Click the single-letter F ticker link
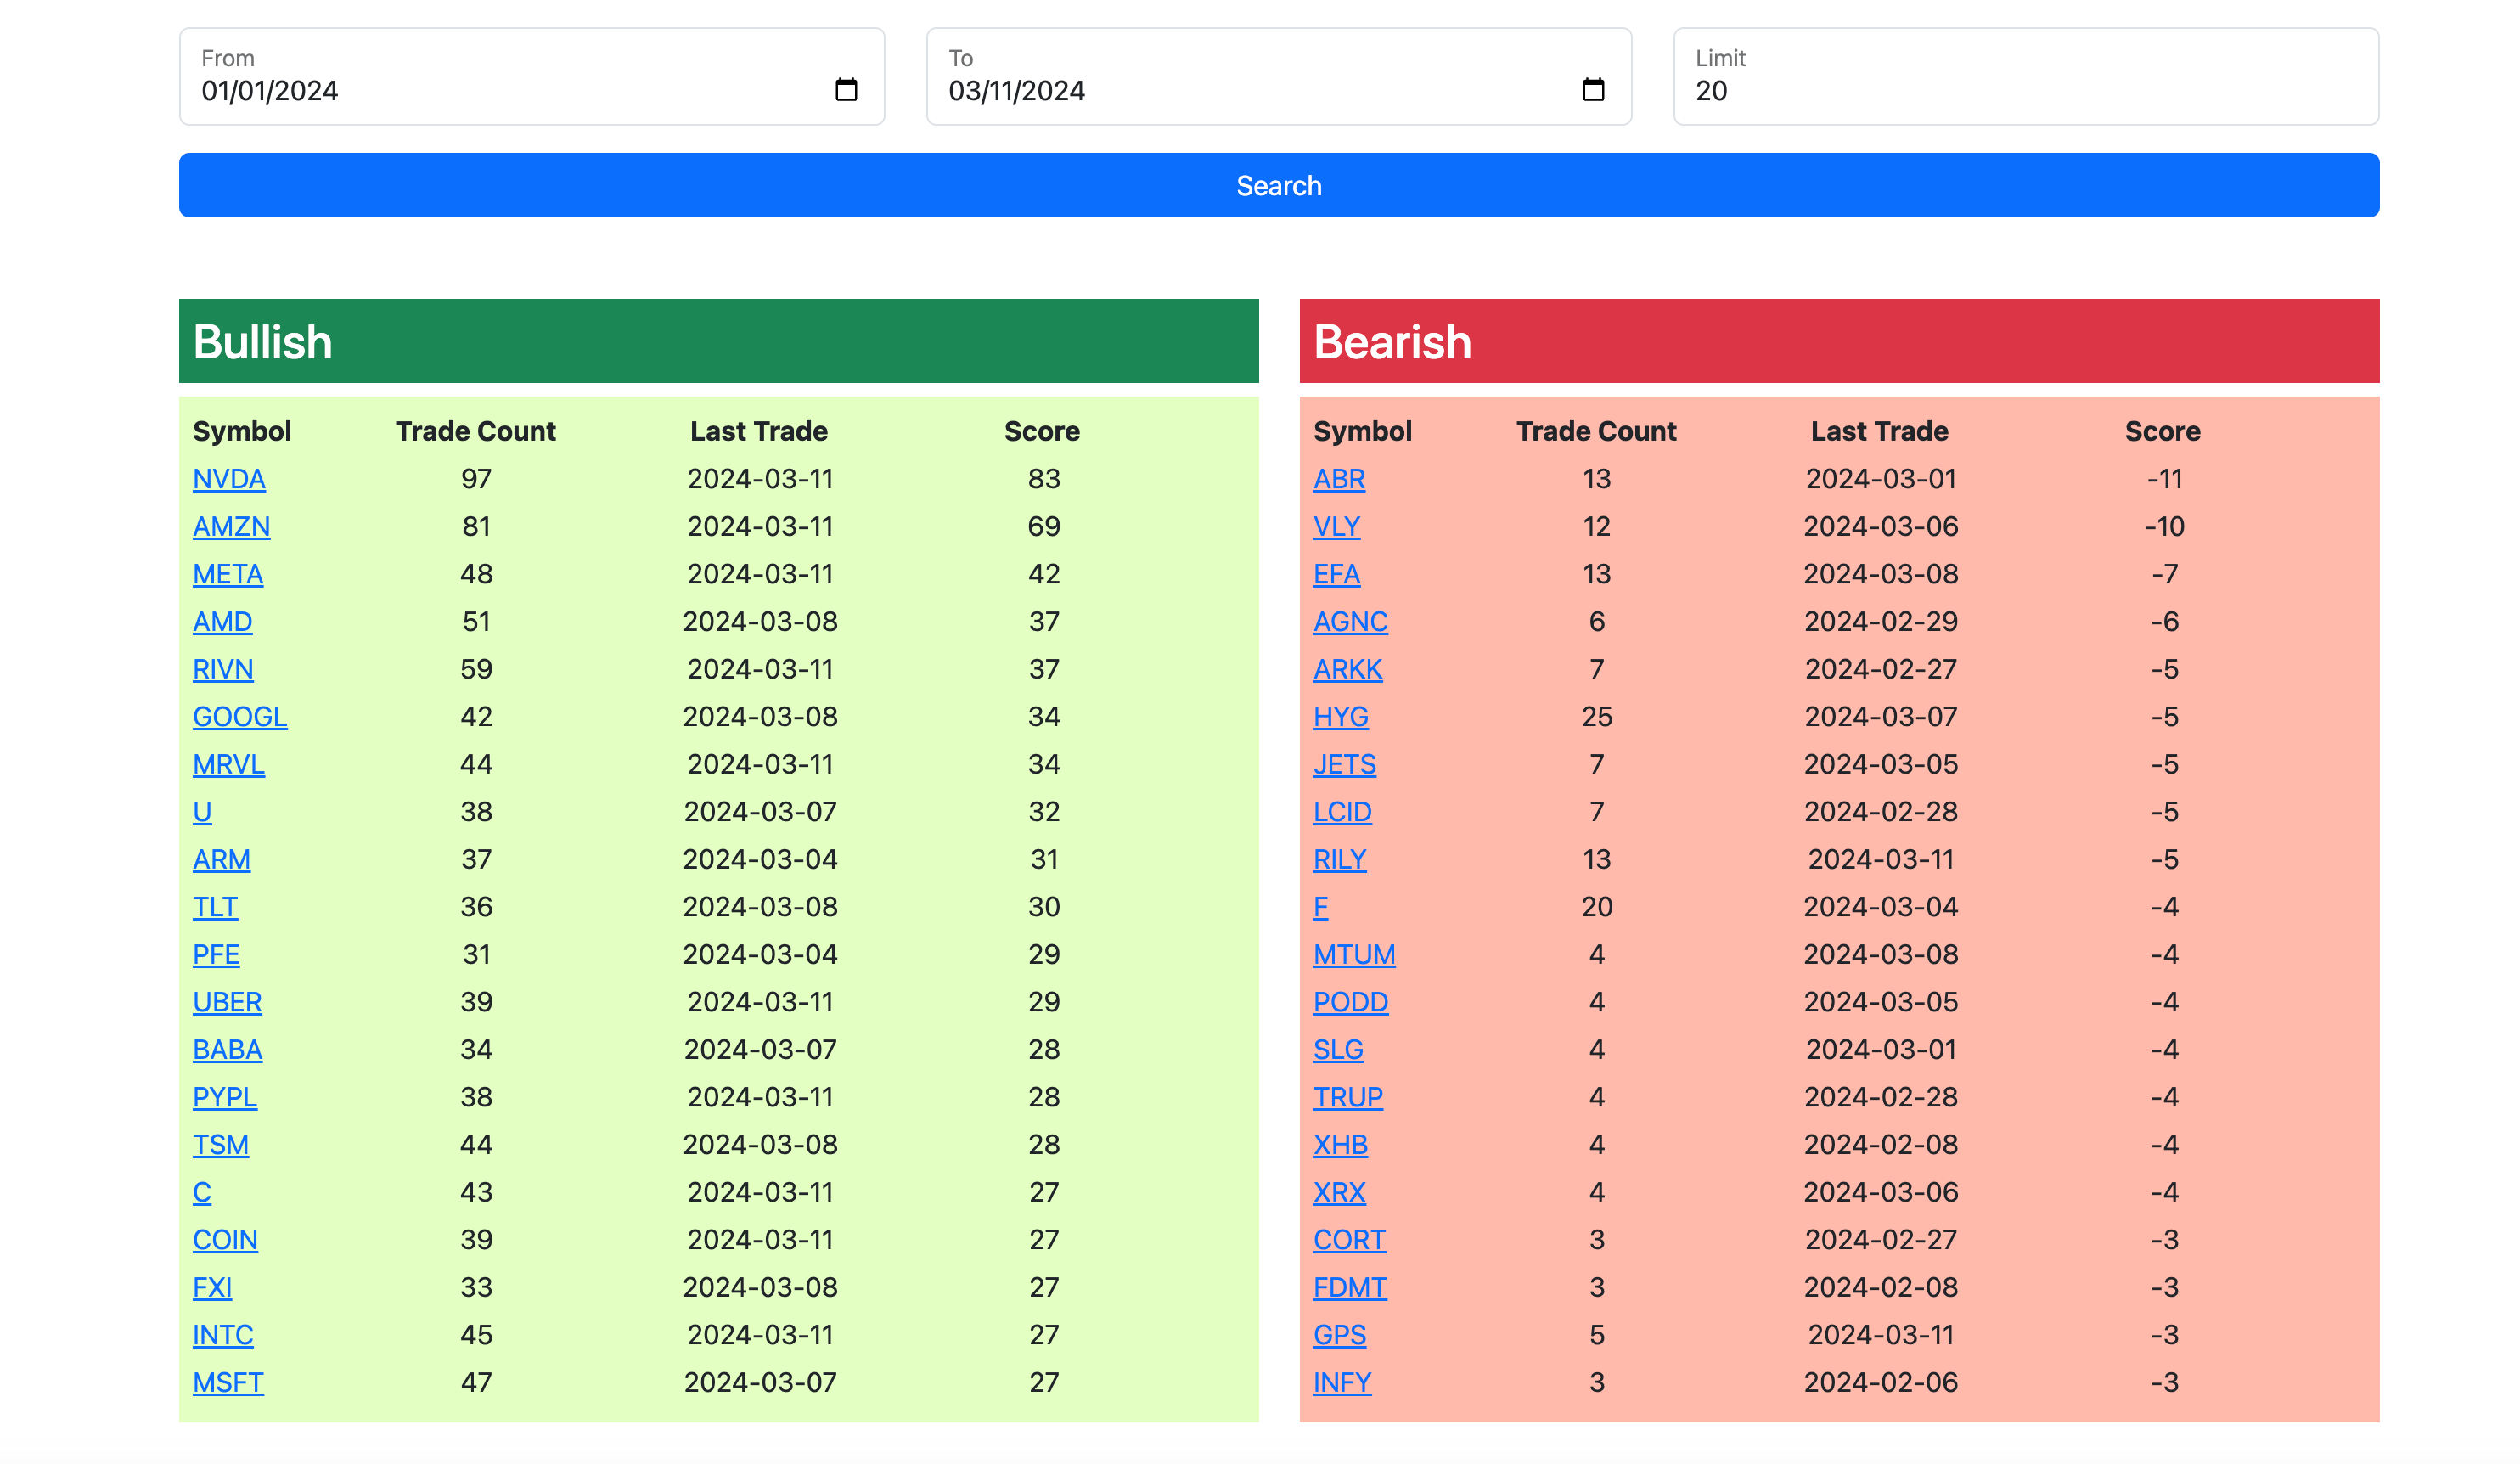 click(x=1320, y=907)
